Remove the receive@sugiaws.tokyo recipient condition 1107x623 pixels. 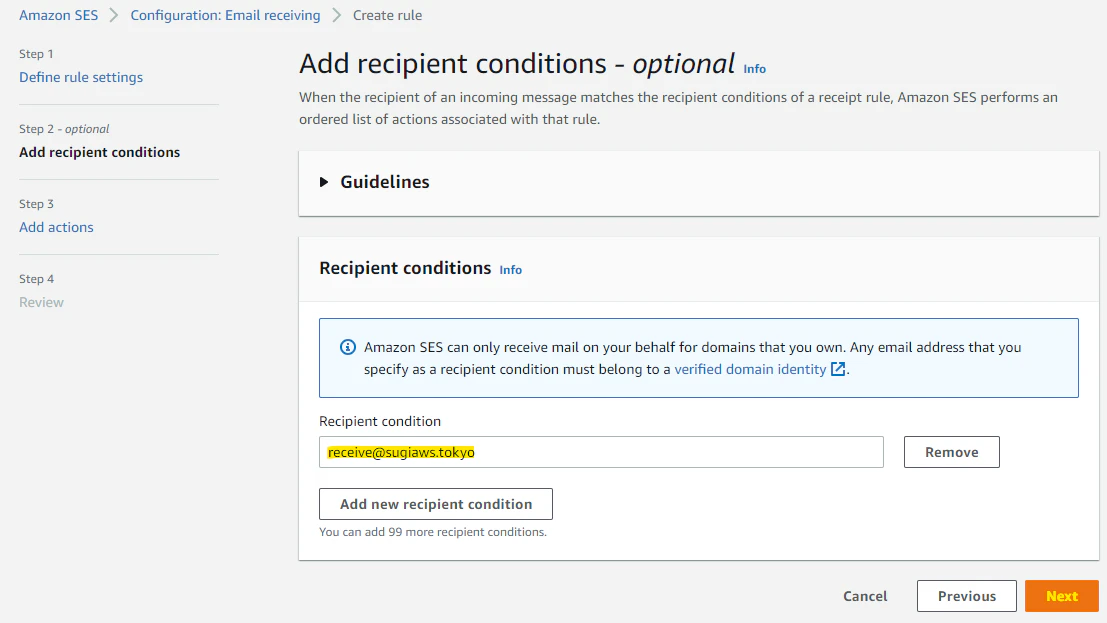coord(951,452)
